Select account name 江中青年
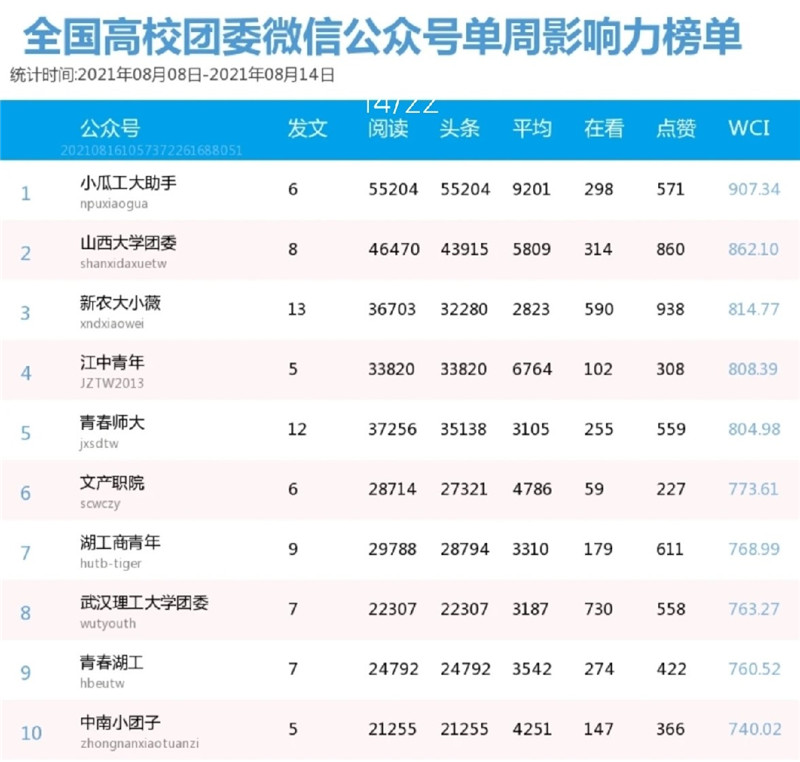This screenshot has height=762, width=800. [x=112, y=363]
